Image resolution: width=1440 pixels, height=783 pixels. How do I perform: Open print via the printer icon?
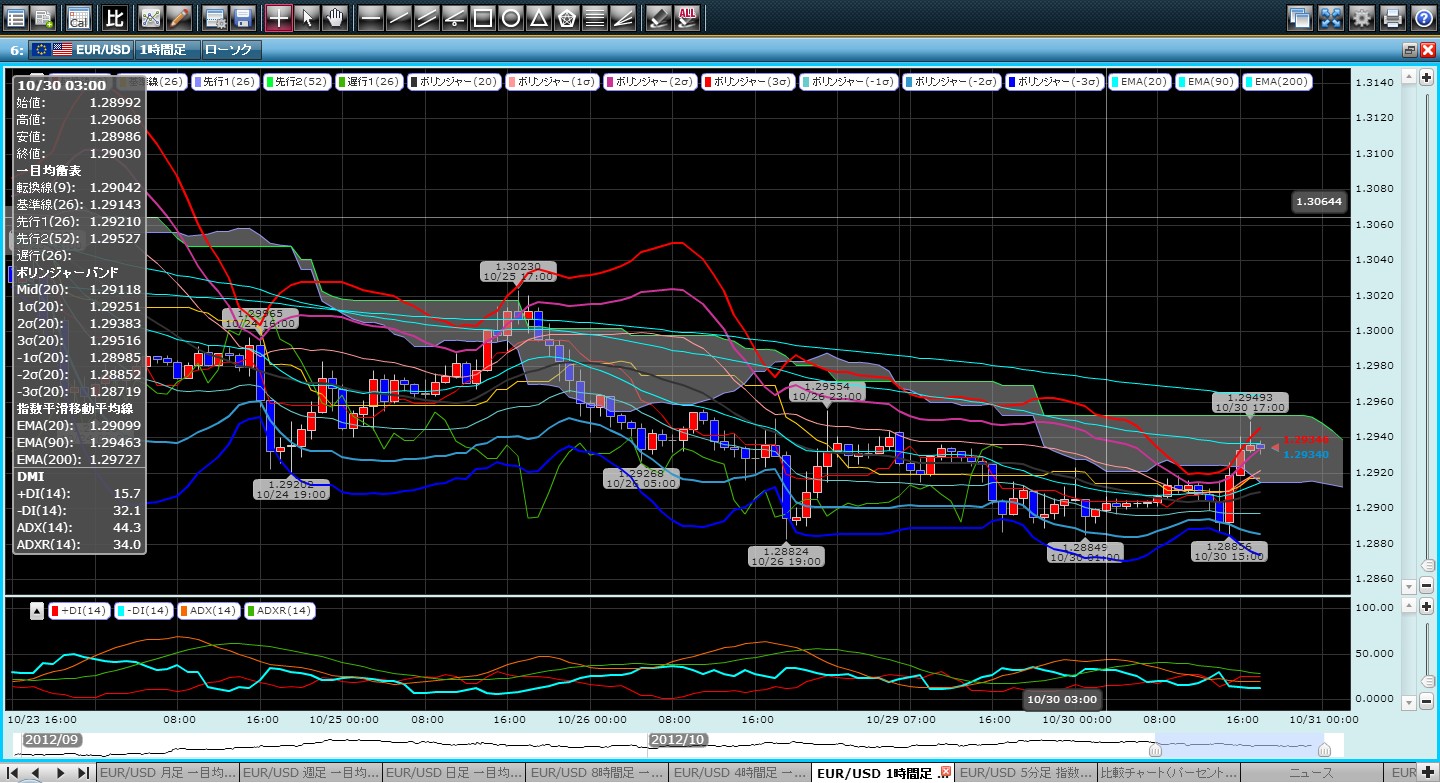click(x=1392, y=17)
